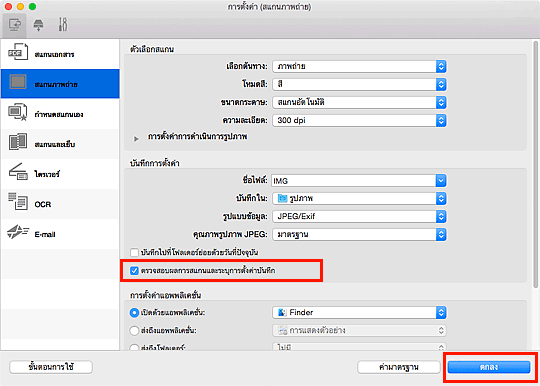Close the settings window with red button
This screenshot has height=386, width=540.
8,7
